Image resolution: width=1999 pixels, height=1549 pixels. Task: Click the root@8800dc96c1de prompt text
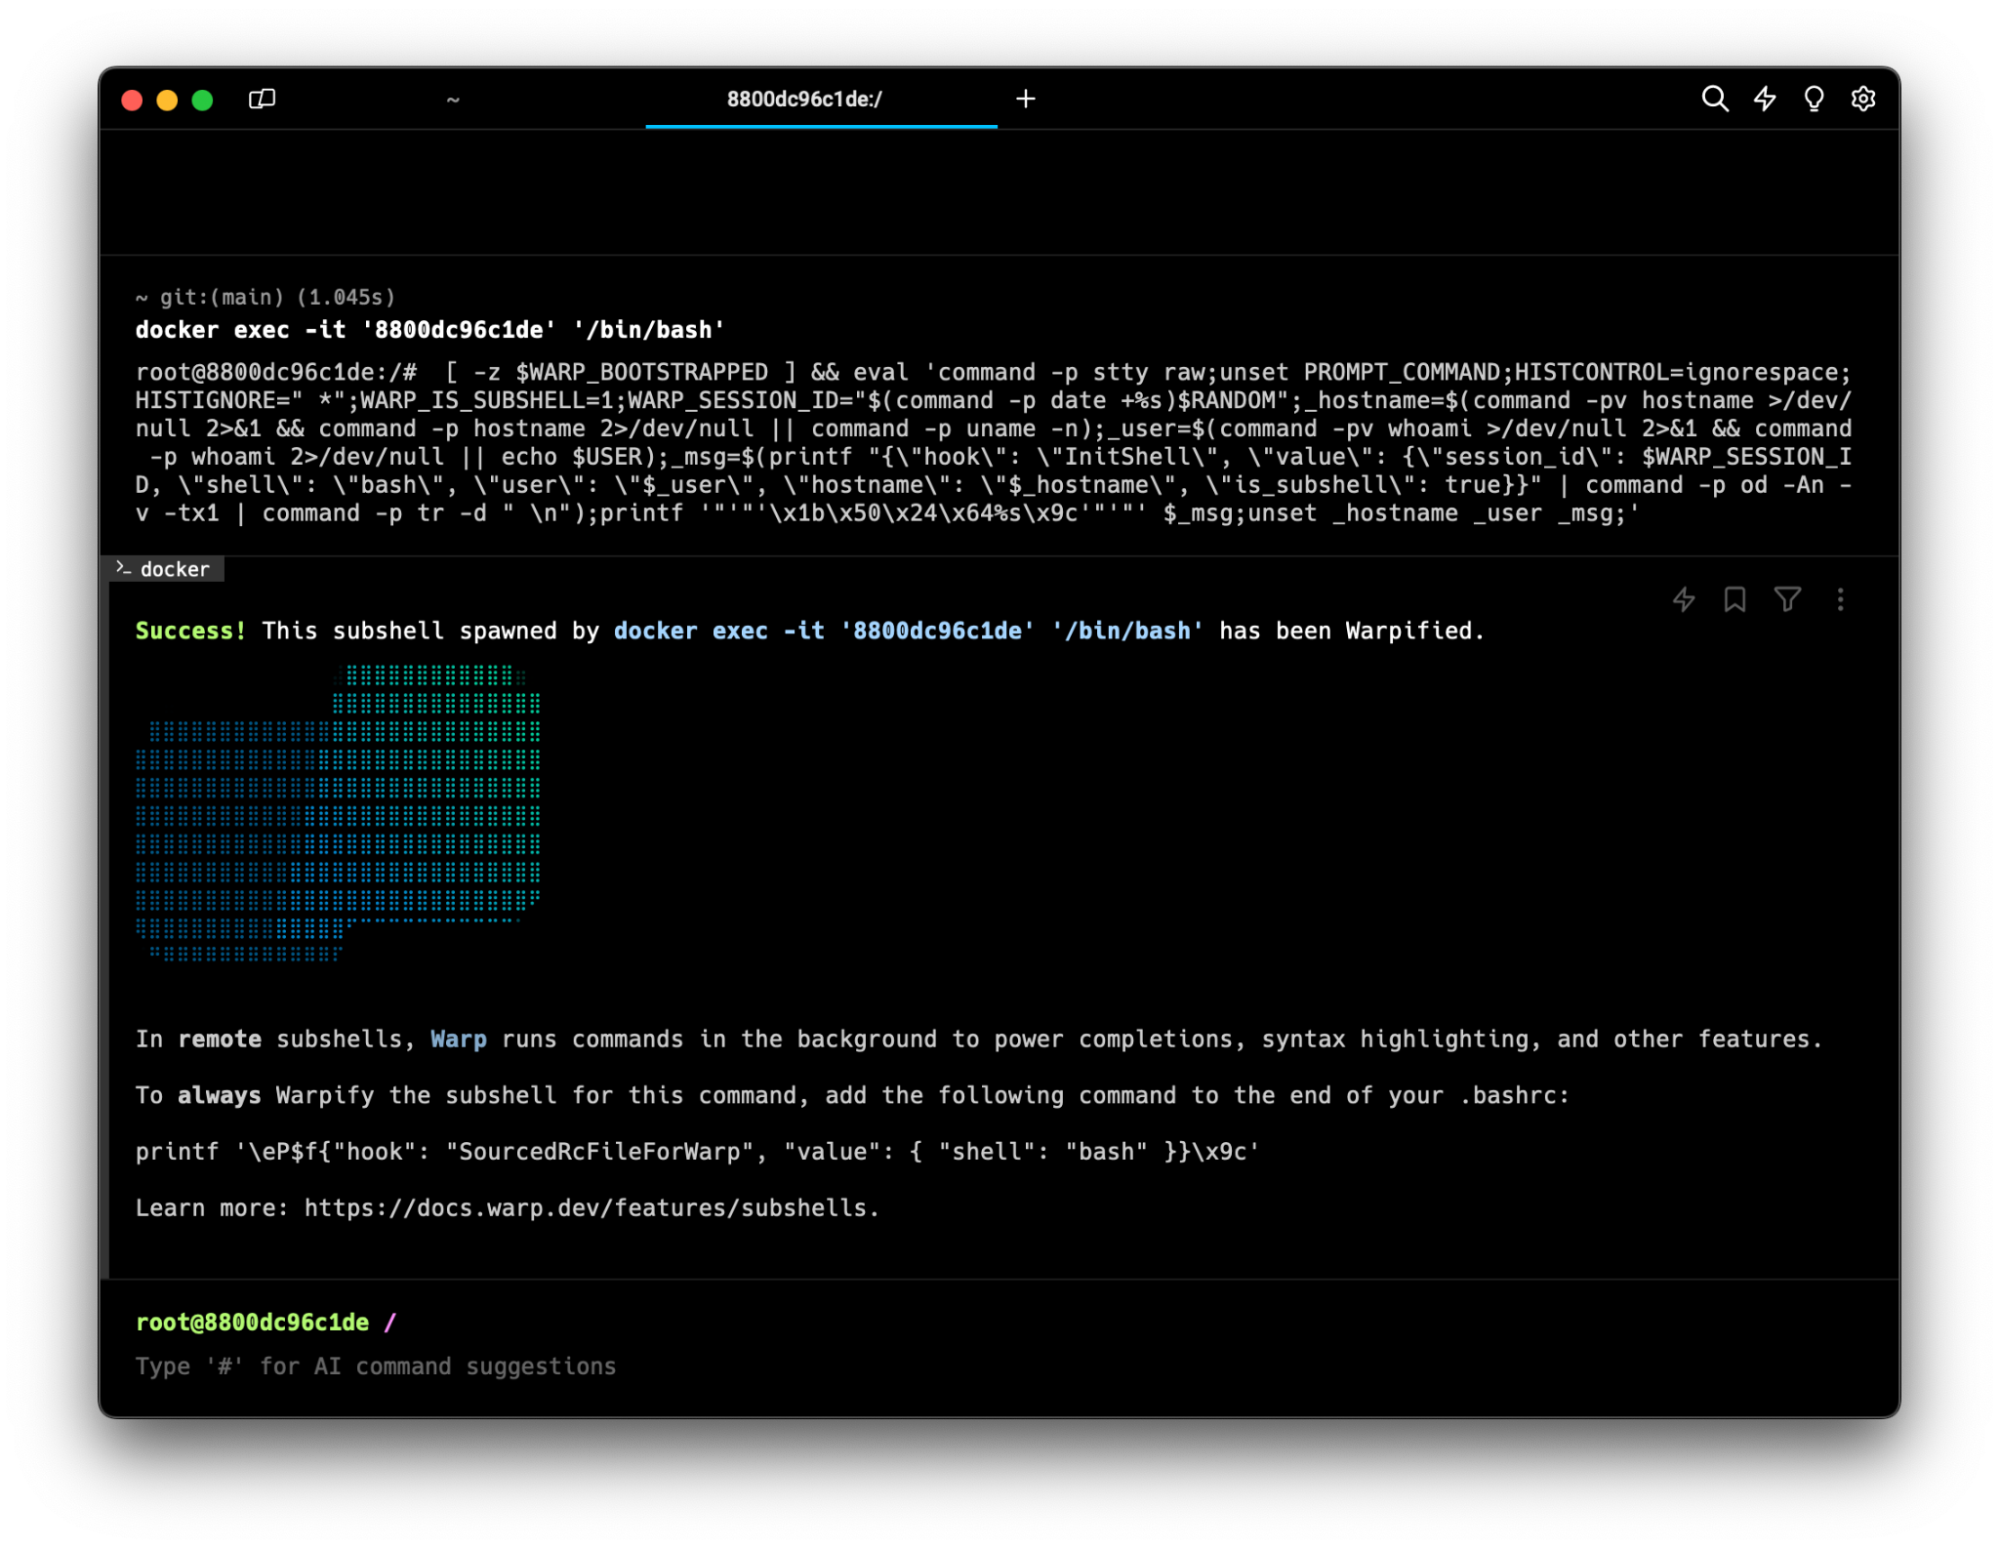[x=252, y=1322]
